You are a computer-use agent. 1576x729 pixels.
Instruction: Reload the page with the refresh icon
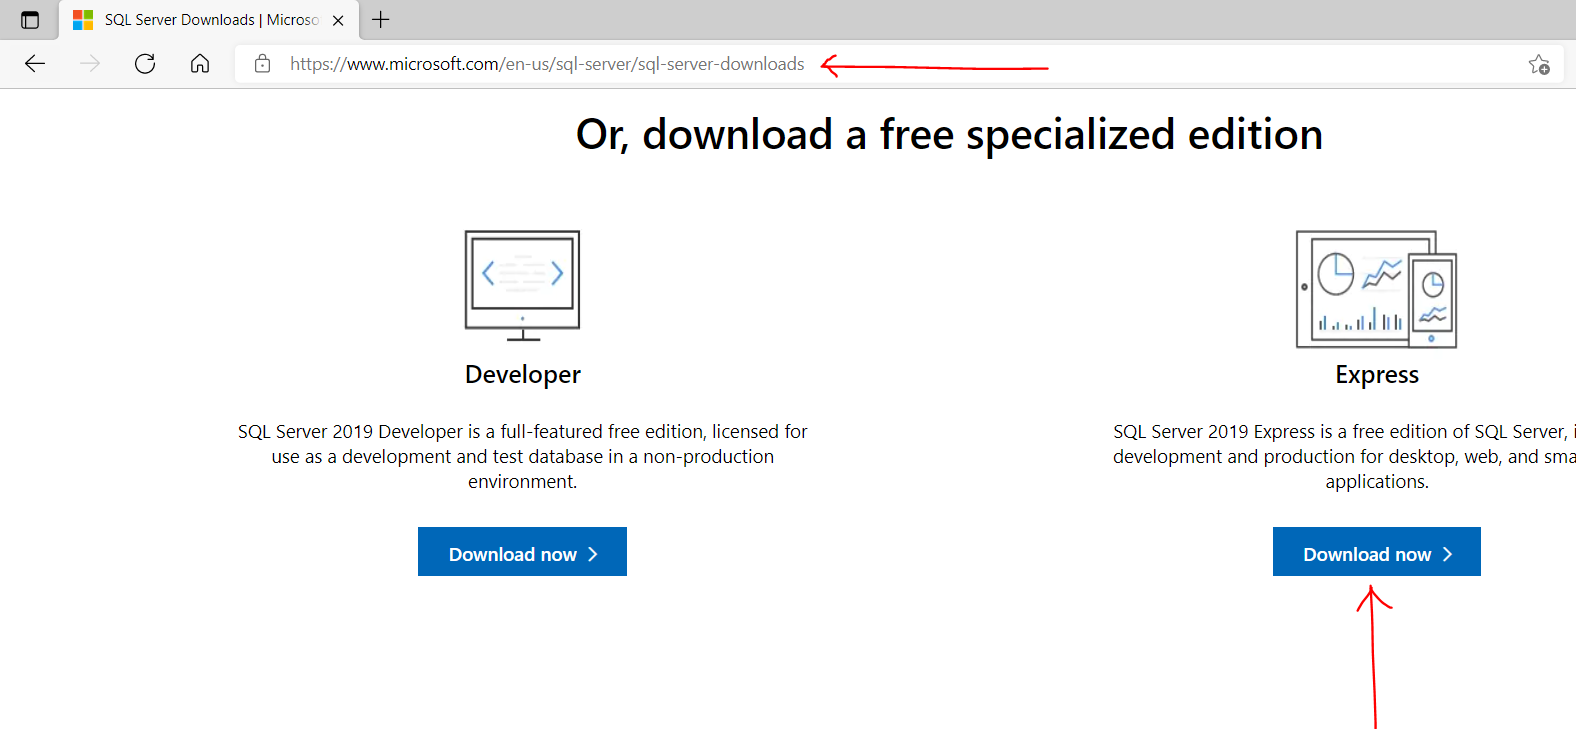pos(145,64)
